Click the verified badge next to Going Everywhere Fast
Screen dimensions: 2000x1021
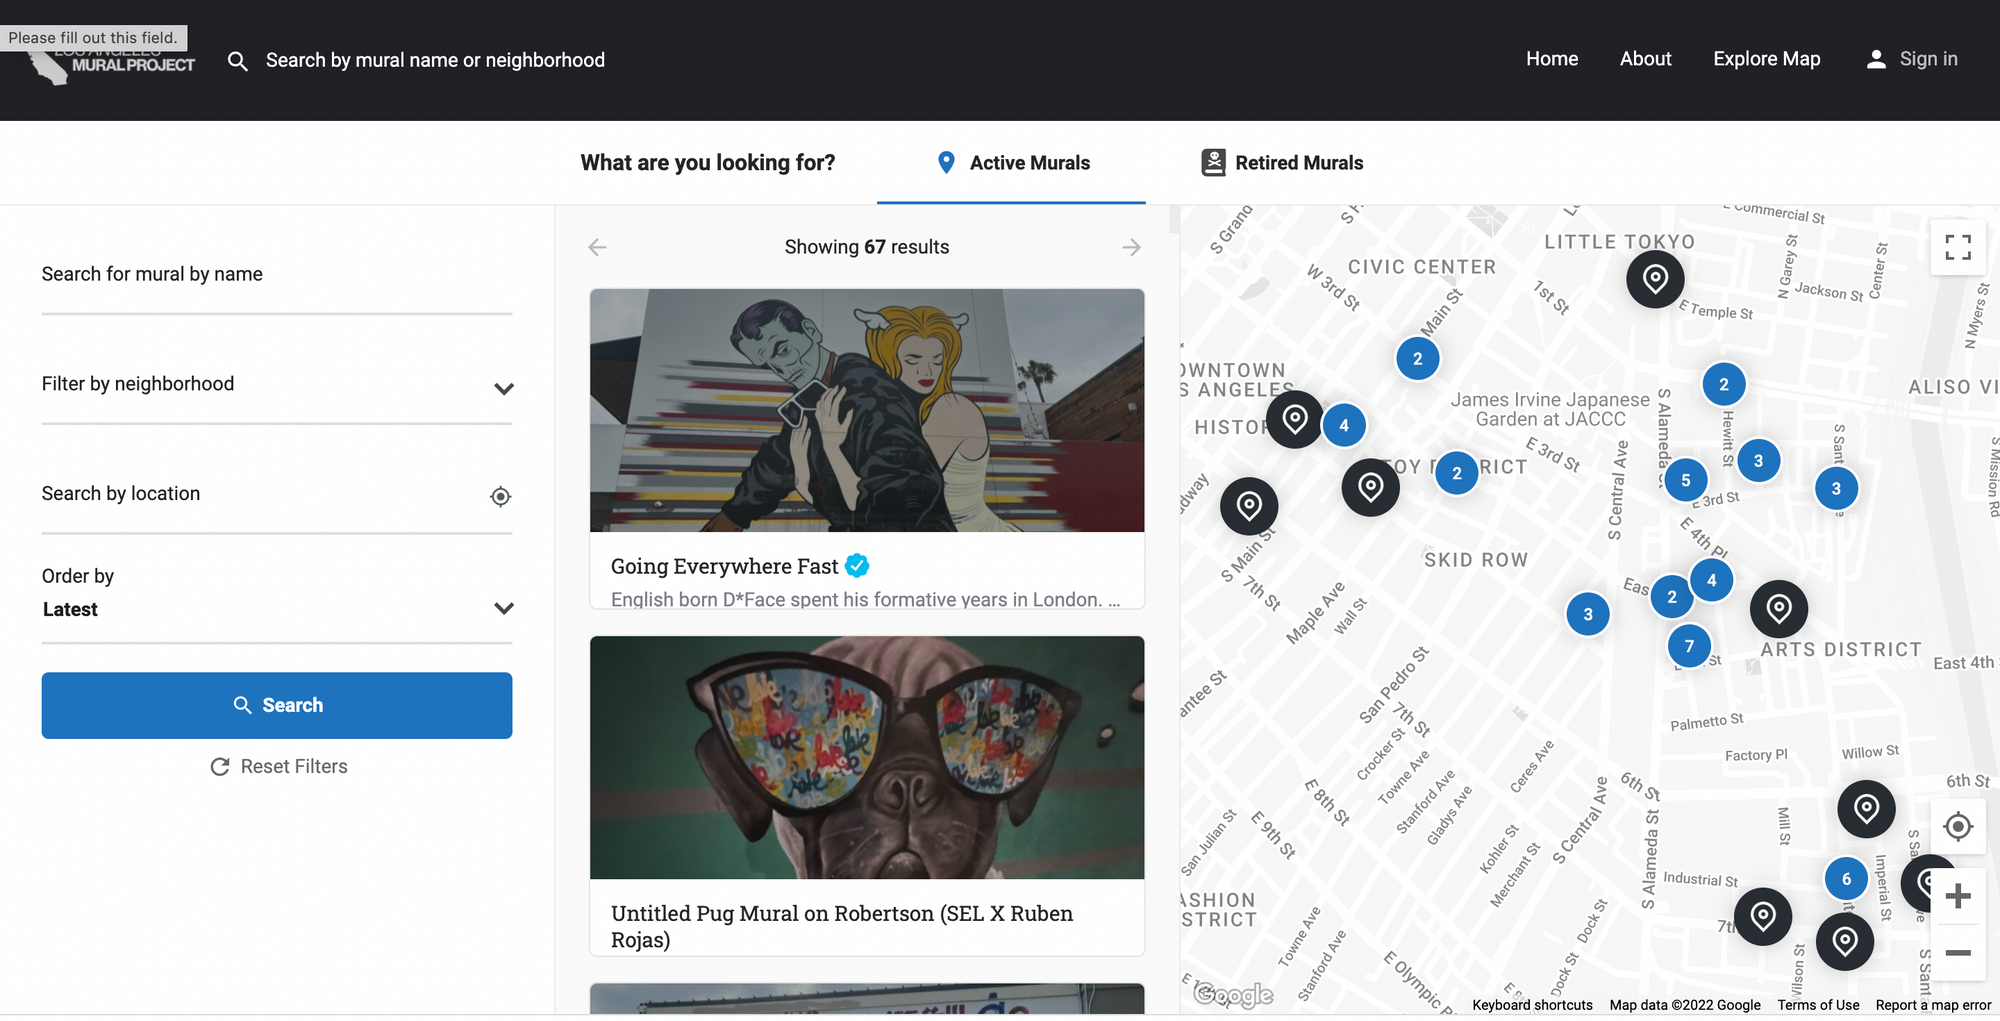click(857, 566)
